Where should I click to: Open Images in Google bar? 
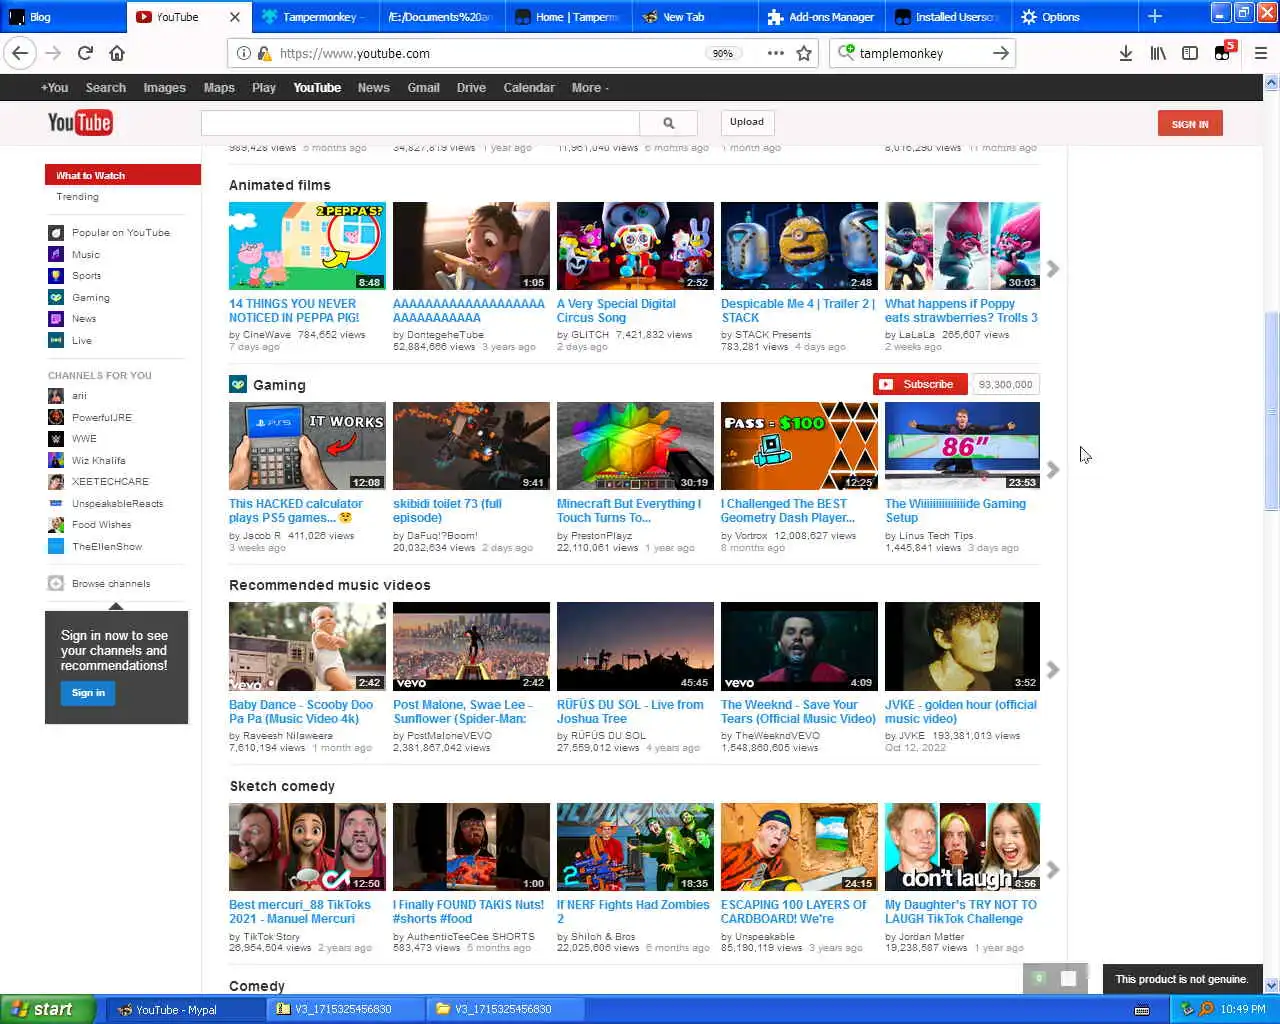[164, 88]
